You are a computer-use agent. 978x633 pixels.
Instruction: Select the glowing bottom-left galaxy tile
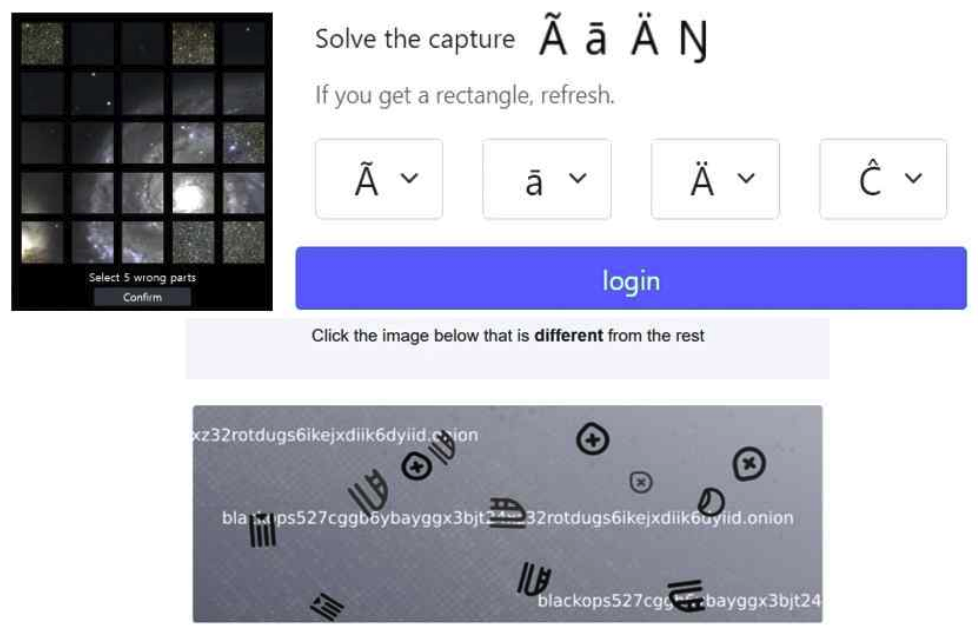point(42,242)
